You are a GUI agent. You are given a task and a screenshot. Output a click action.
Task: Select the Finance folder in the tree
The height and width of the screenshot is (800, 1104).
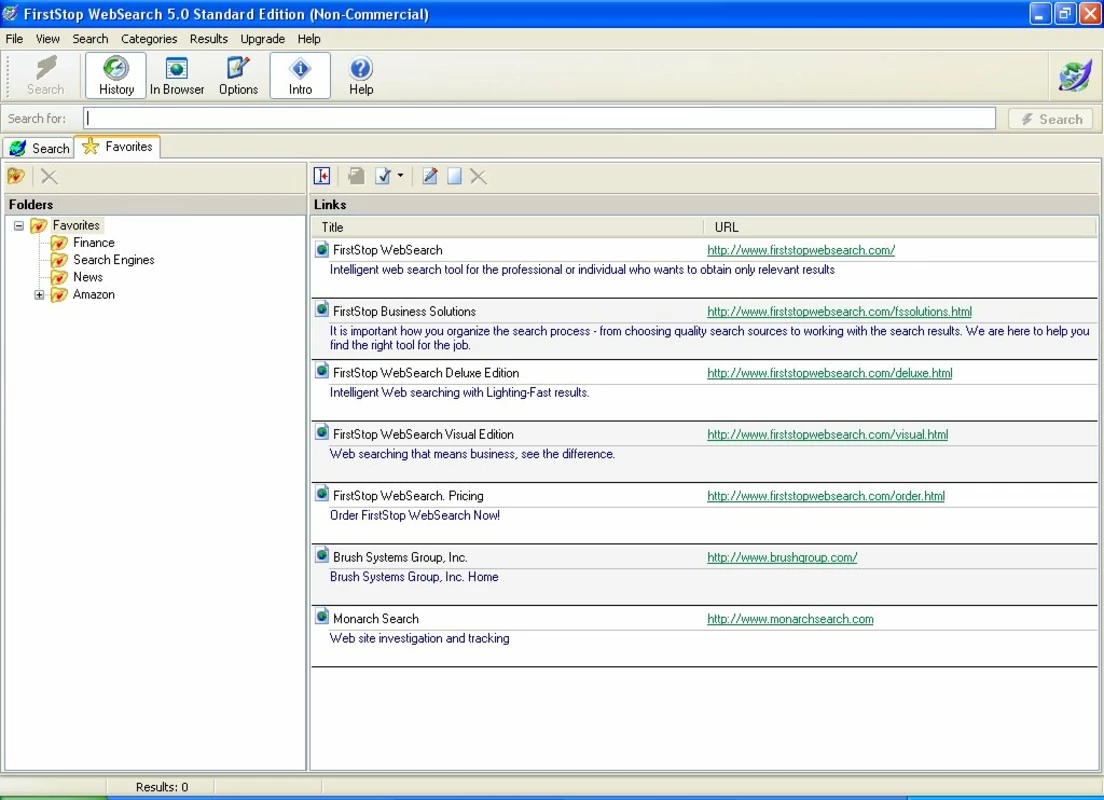pyautogui.click(x=94, y=242)
